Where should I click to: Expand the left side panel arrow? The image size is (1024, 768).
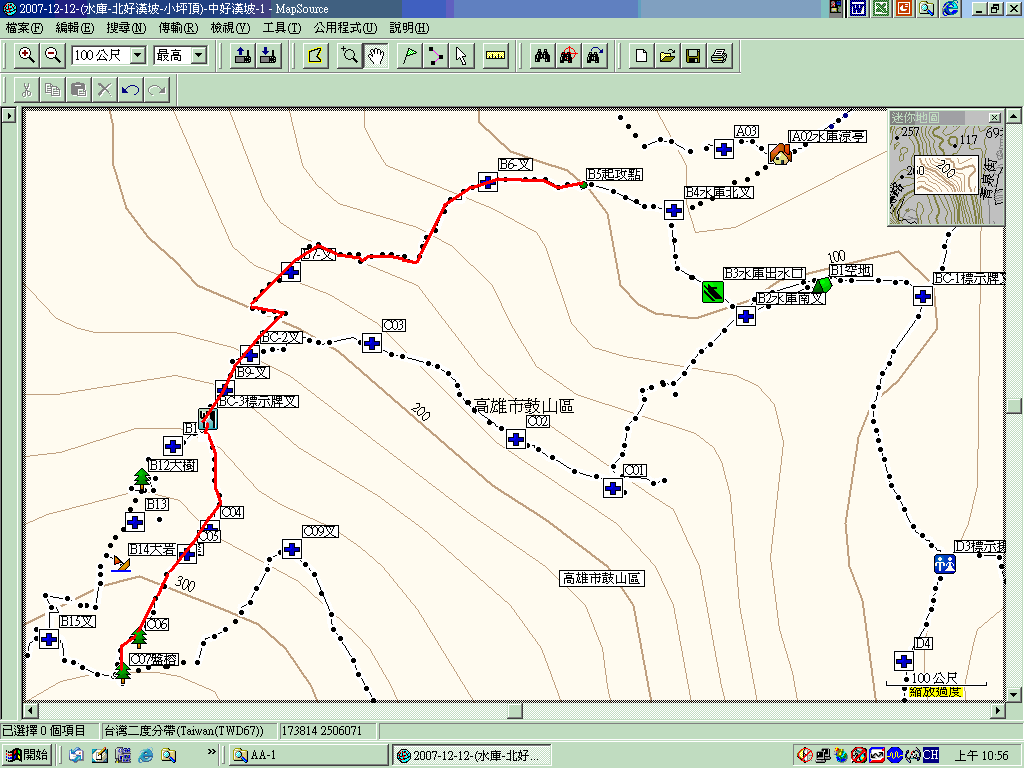(8, 116)
